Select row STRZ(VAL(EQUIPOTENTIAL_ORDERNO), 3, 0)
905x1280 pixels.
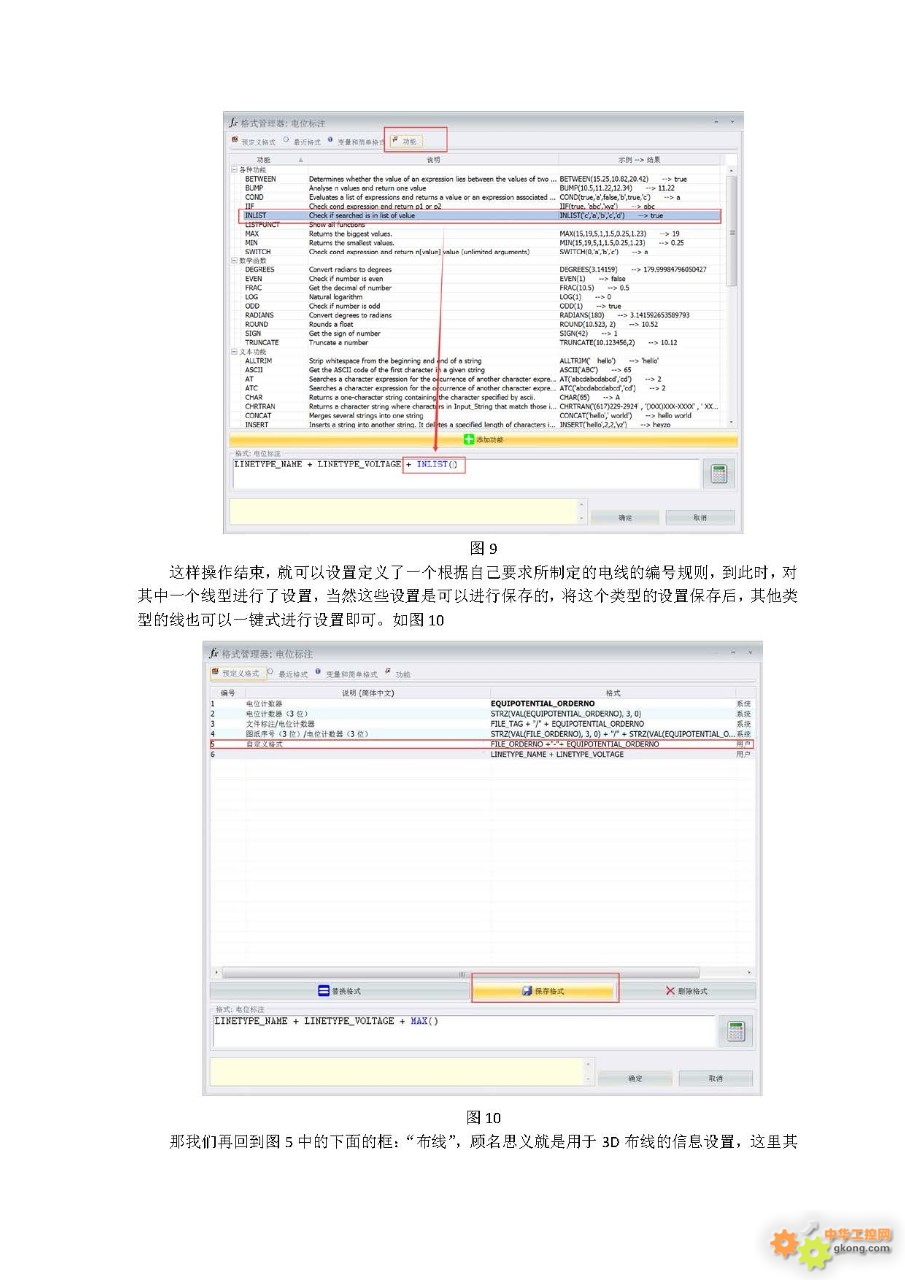pos(480,714)
